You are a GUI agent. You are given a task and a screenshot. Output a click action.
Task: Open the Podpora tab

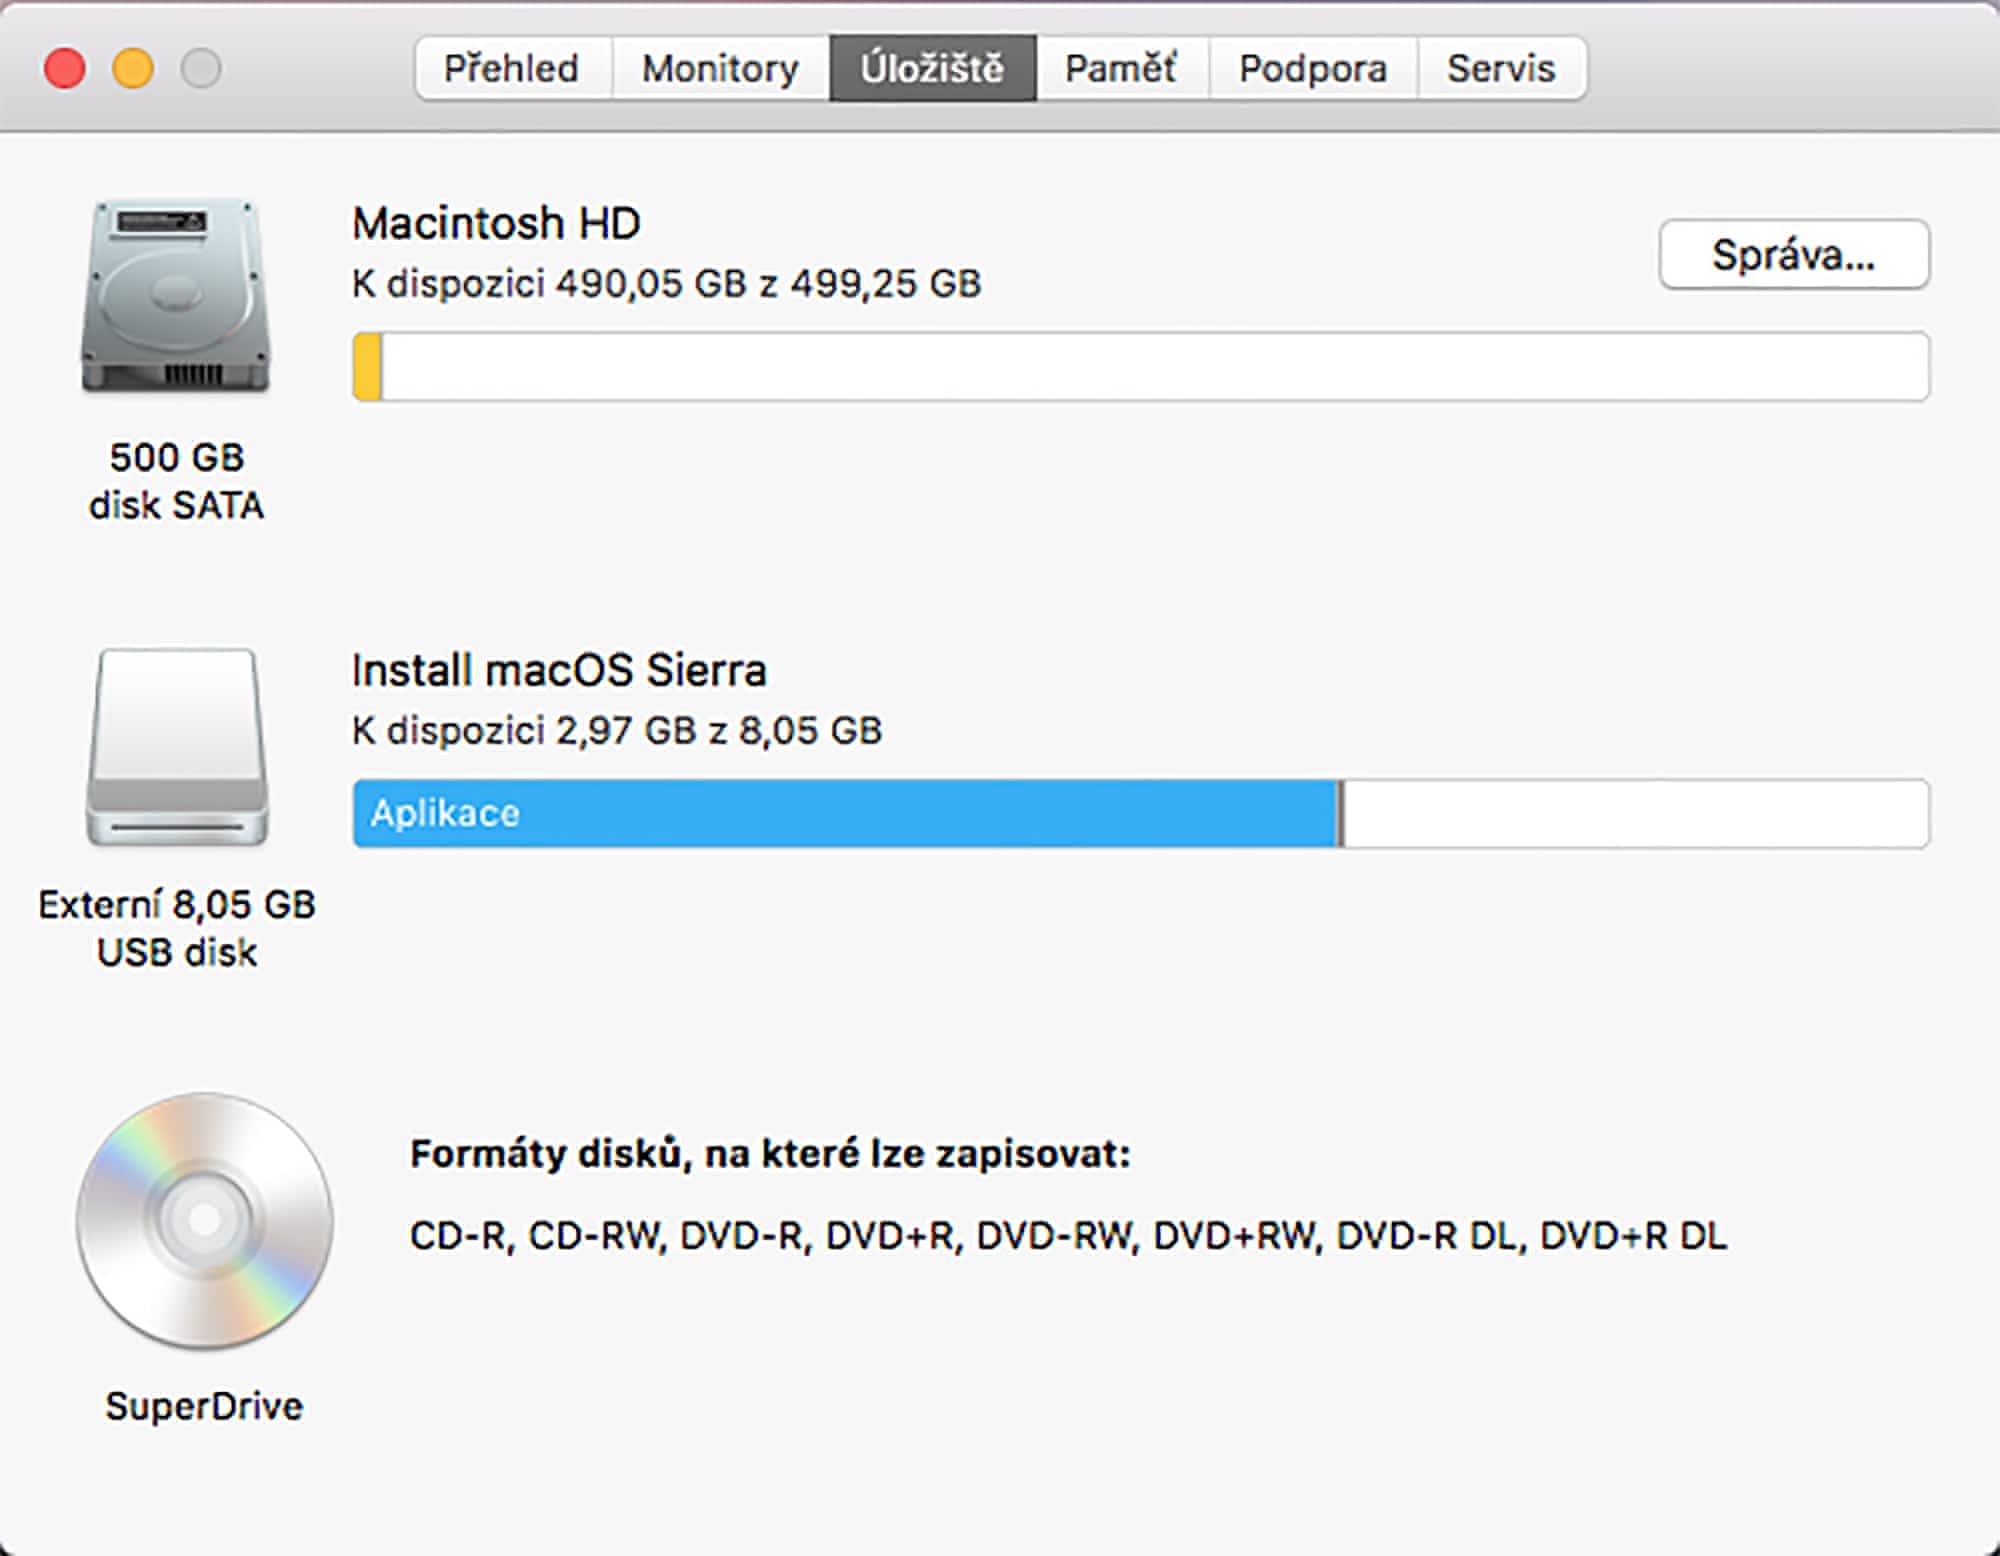click(1313, 68)
